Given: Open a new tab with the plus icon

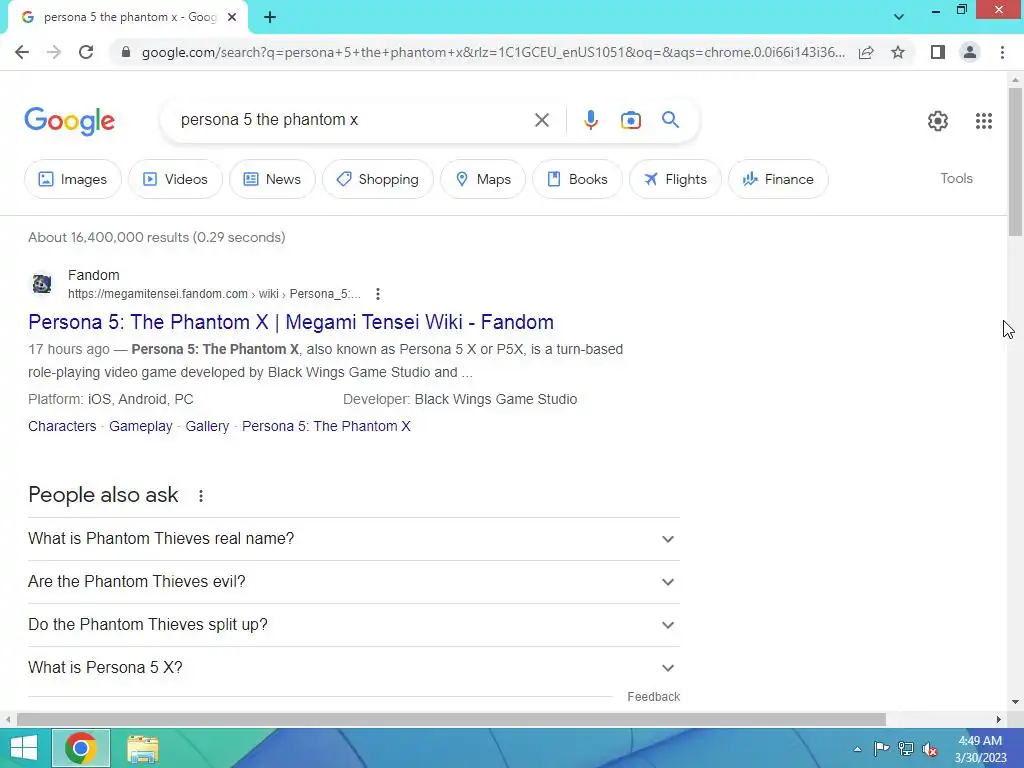Looking at the screenshot, I should click(x=270, y=18).
